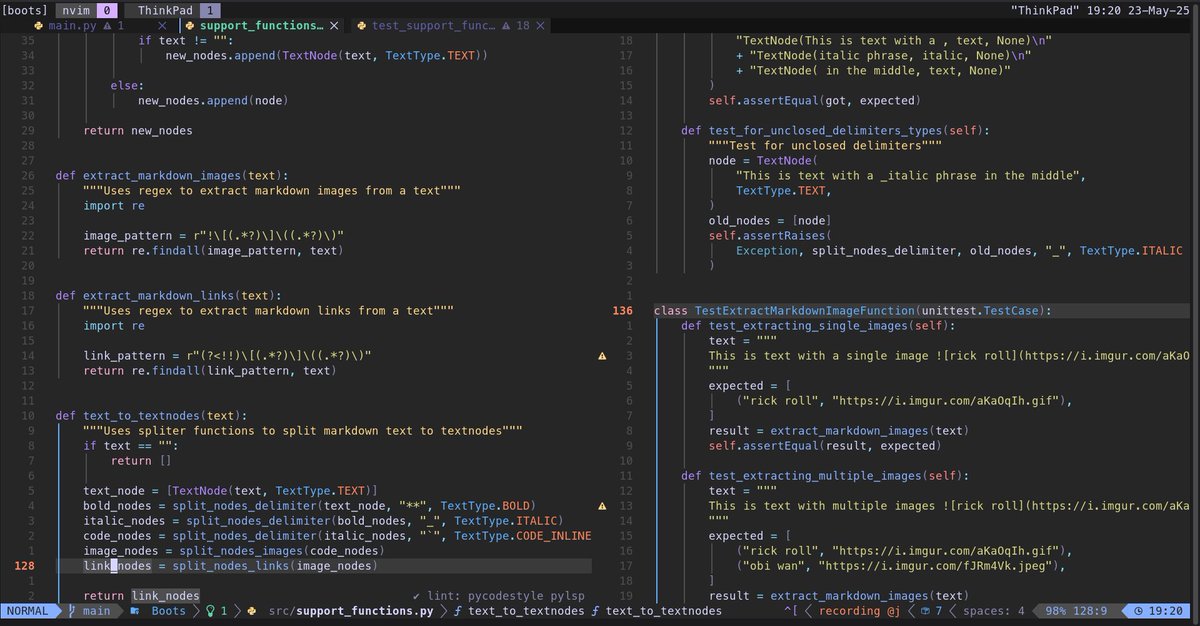1200x626 pixels.
Task: Click warning sign beside link_pattern line
Action: 602,356
